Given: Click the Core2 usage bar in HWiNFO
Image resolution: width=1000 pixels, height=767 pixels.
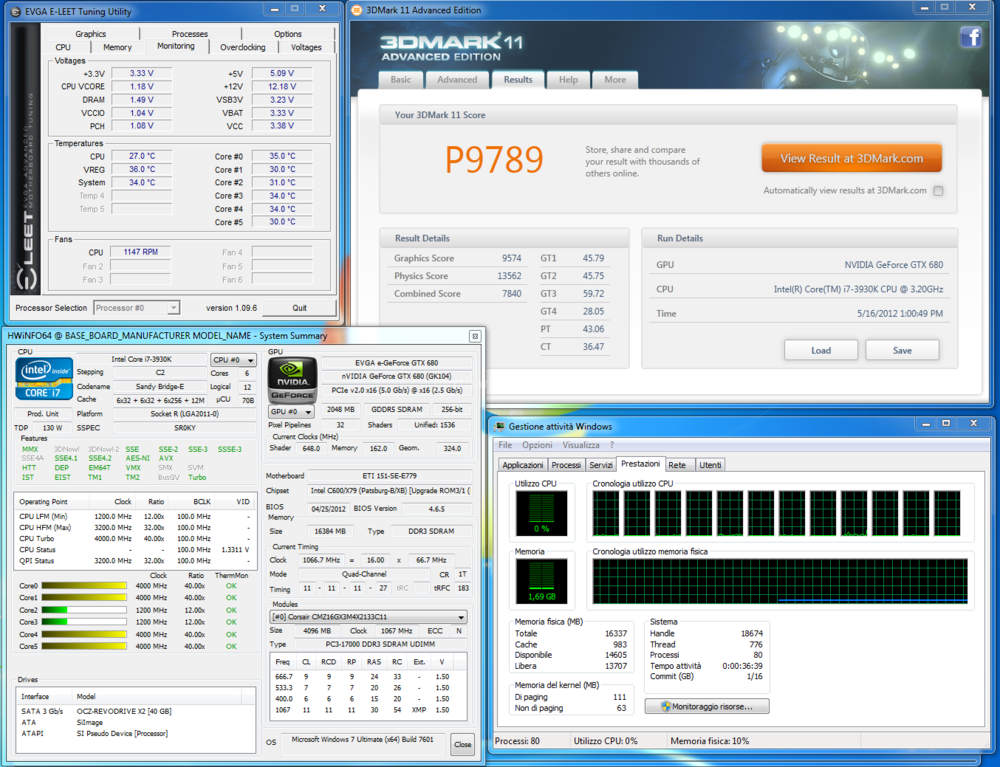Looking at the screenshot, I should tap(84, 610).
